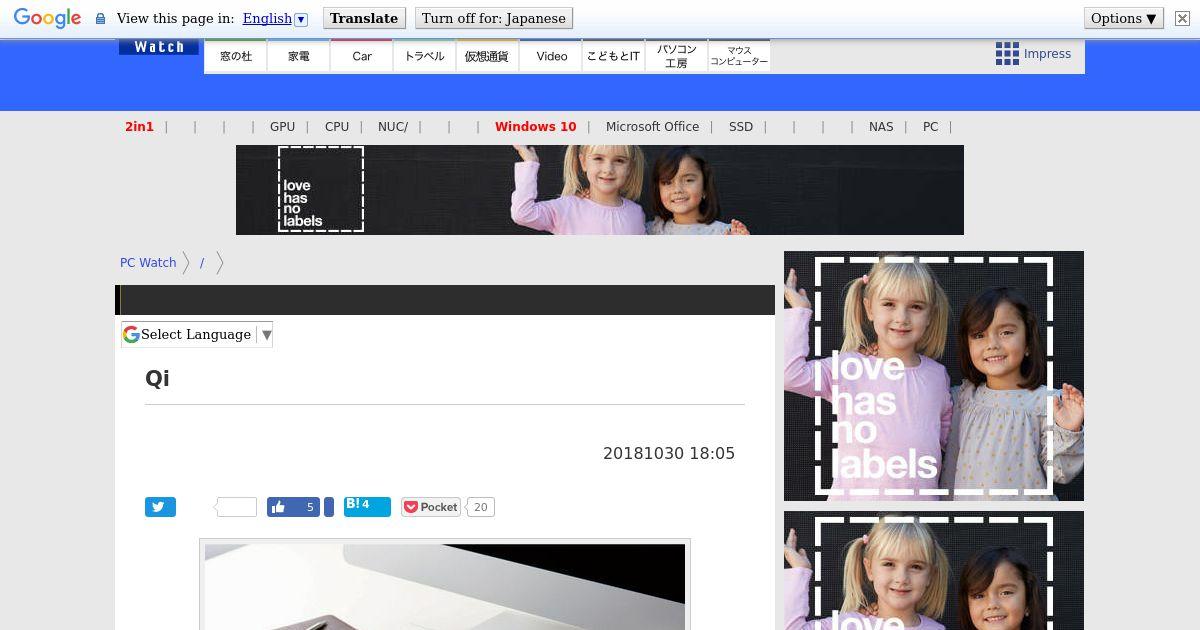
Task: Open the Select Language dropdown
Action: 197,334
